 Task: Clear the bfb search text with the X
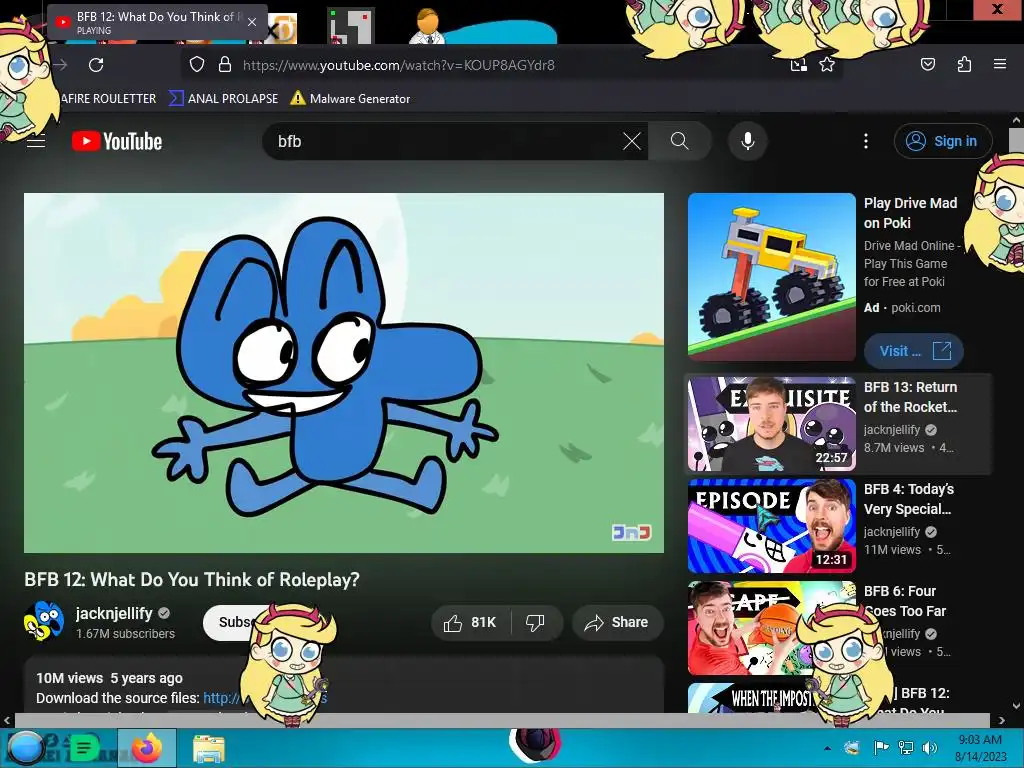632,141
